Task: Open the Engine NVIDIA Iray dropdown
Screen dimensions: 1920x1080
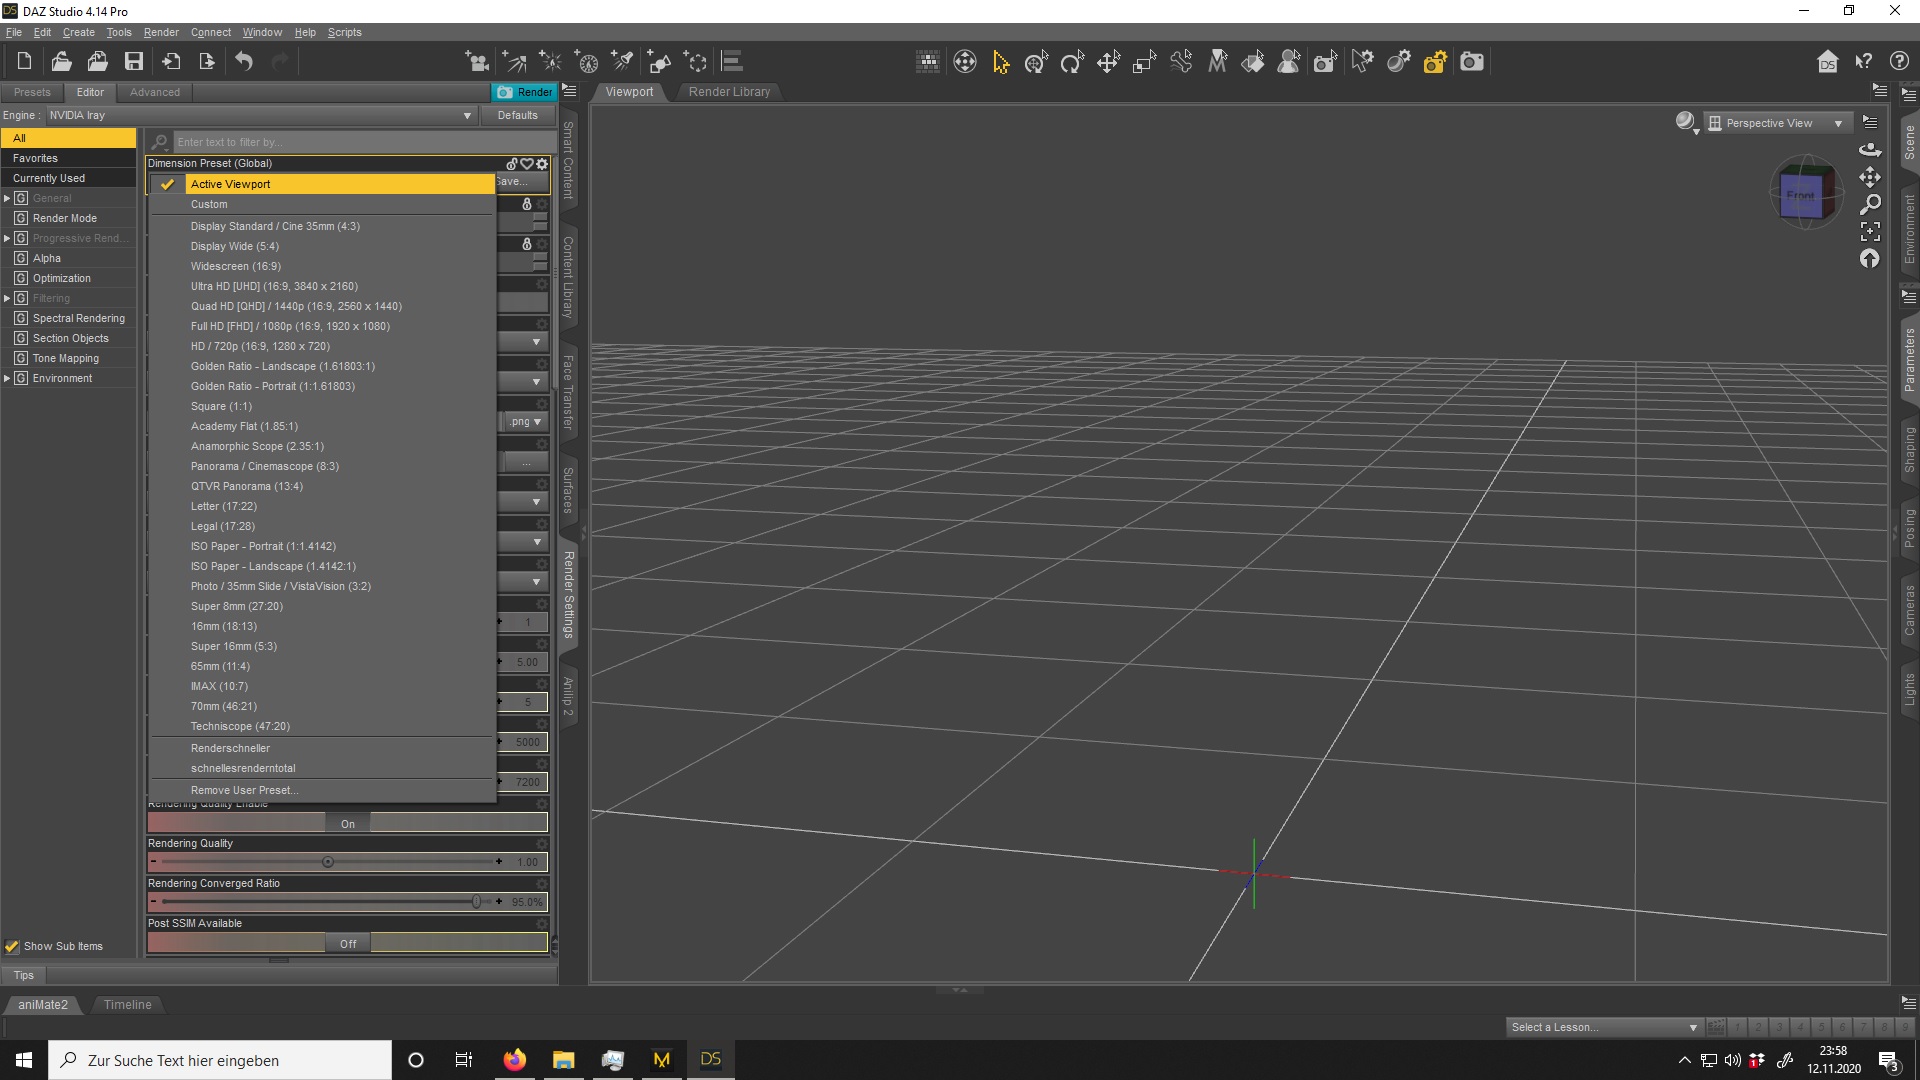Action: [x=260, y=115]
